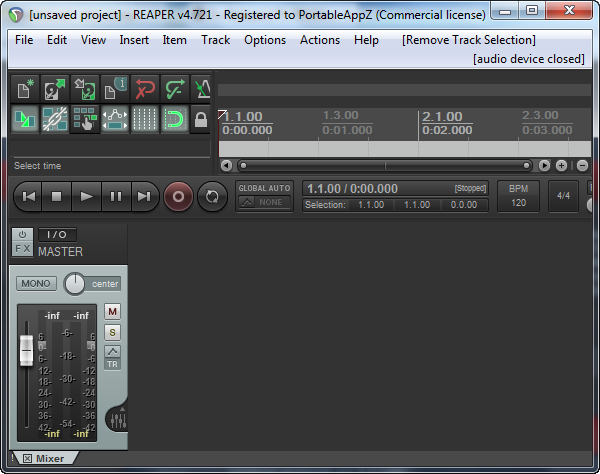Image resolution: width=600 pixels, height=474 pixels.
Task: Toggle MONO on the master track
Action: [x=36, y=284]
